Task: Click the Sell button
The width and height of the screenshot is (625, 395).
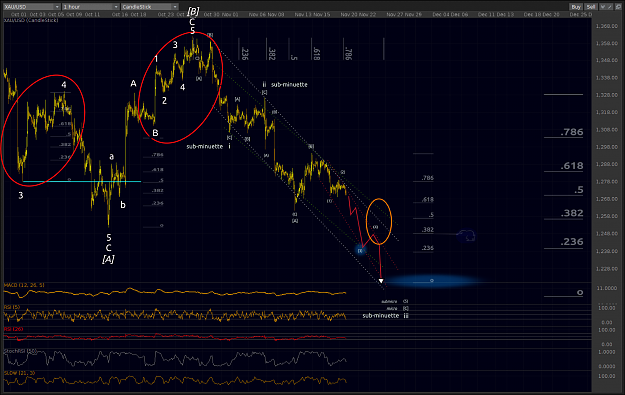Action: (x=591, y=7)
